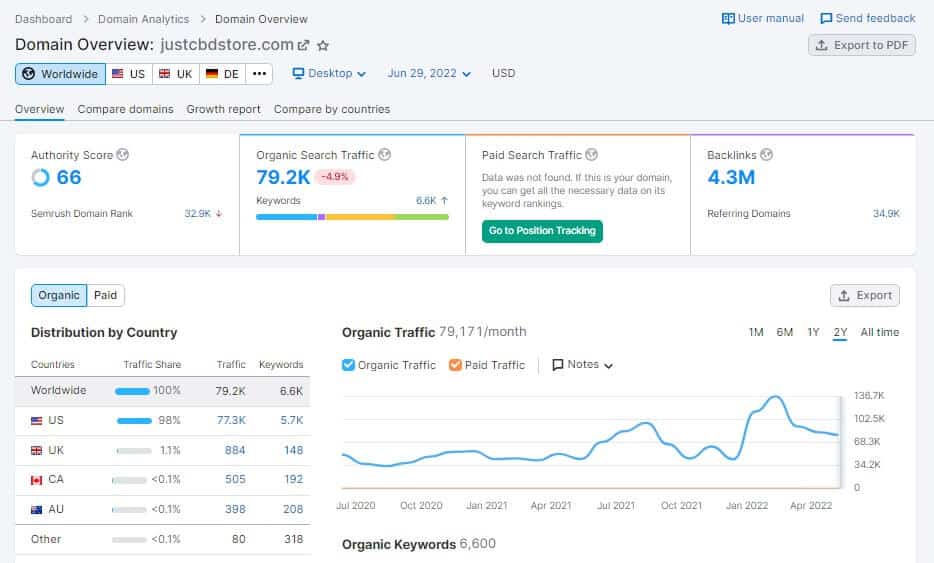Click Go to Position Tracking button
This screenshot has height=563, width=934.
(542, 231)
